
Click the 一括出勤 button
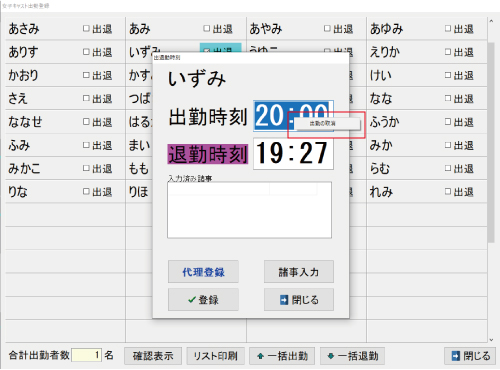tap(282, 356)
